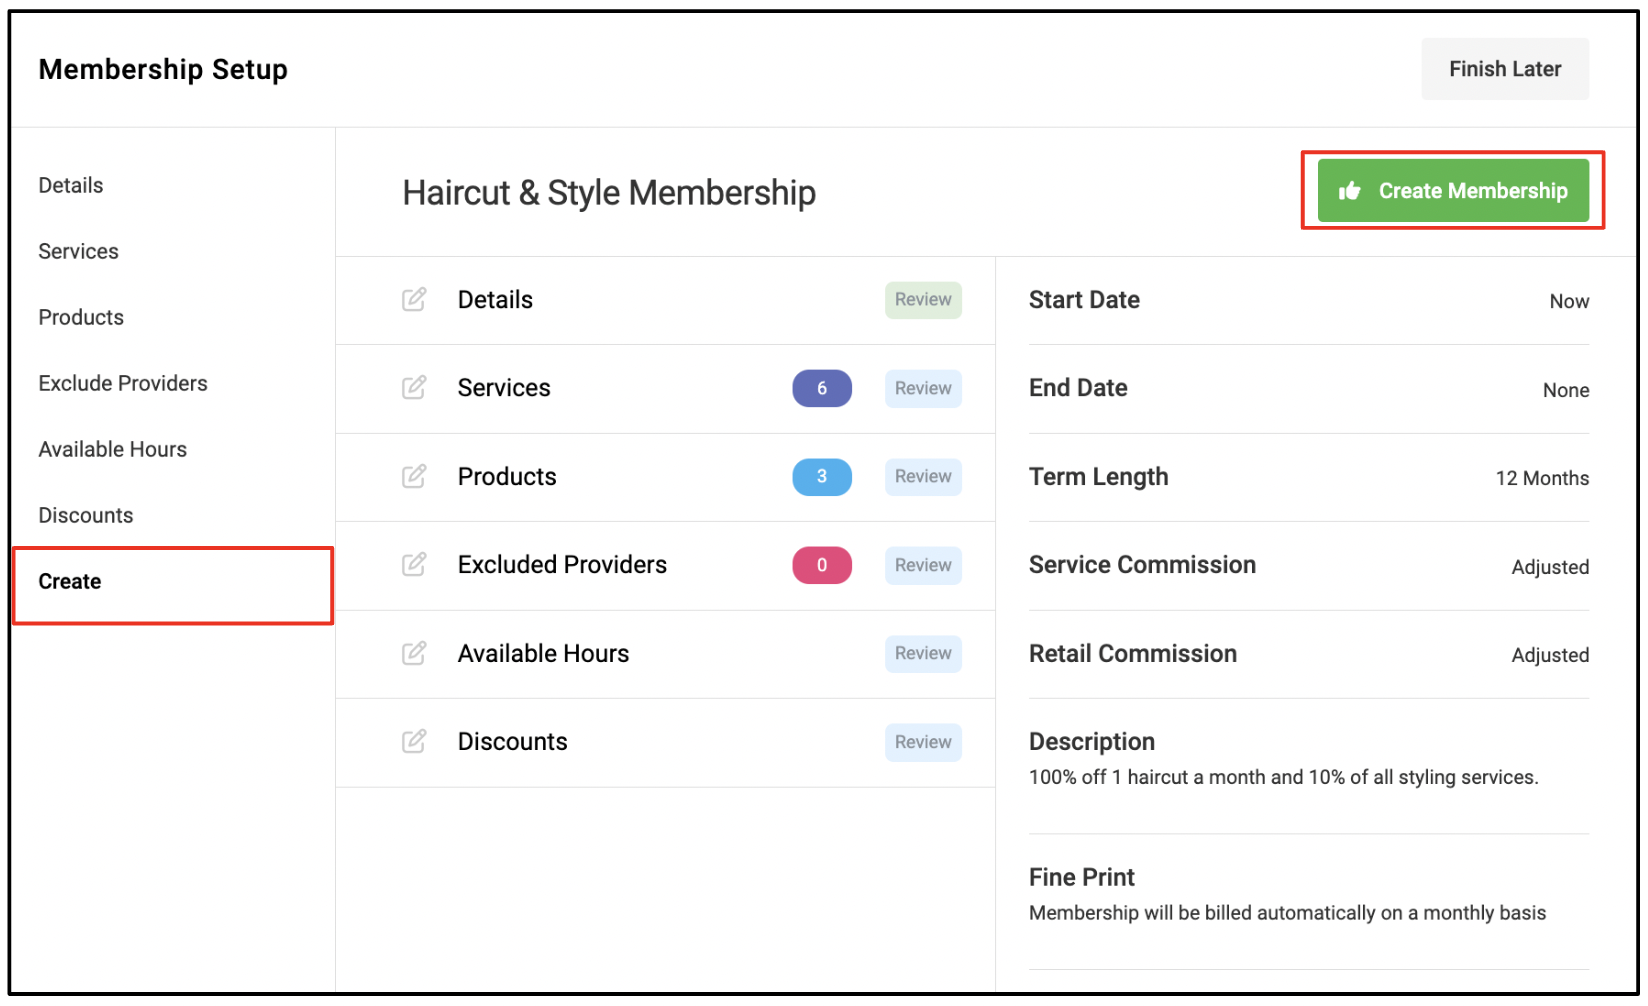Click the edit pencil icon beside Details
This screenshot has height=1006, width=1648.
pyautogui.click(x=414, y=300)
